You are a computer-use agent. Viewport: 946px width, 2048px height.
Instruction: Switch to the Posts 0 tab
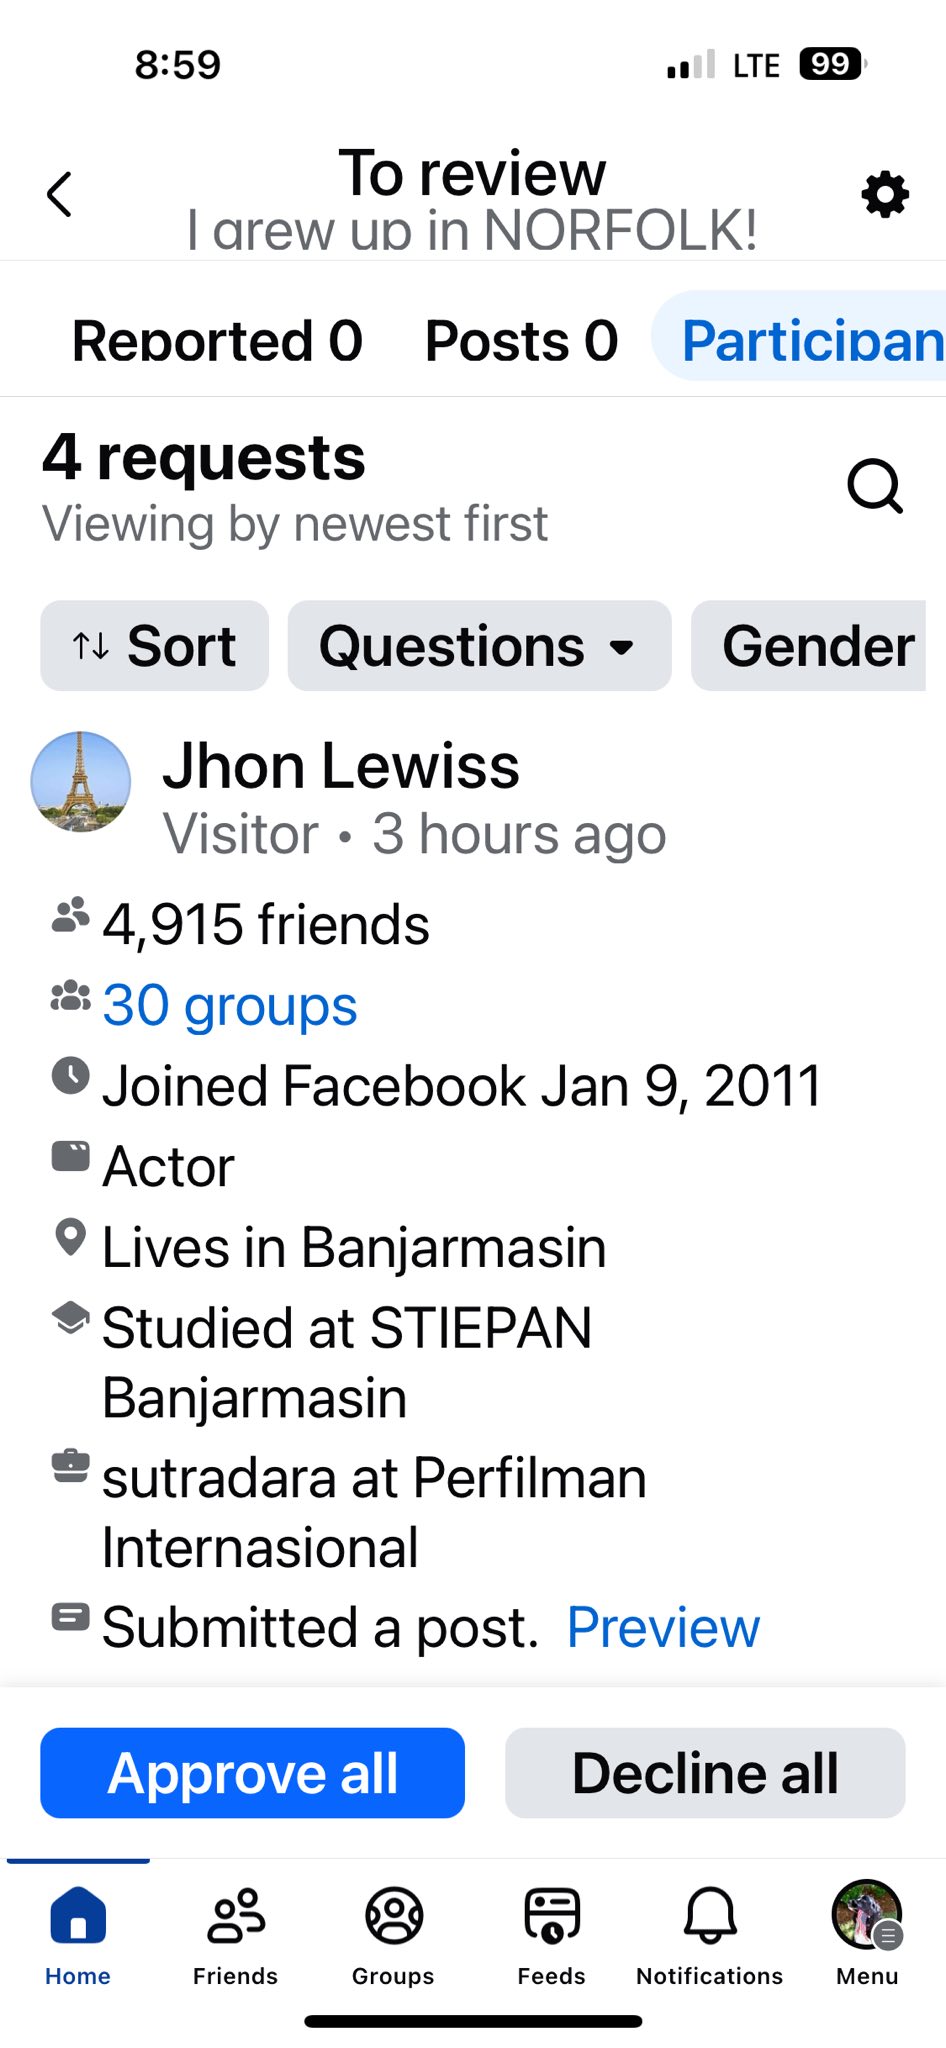[521, 341]
